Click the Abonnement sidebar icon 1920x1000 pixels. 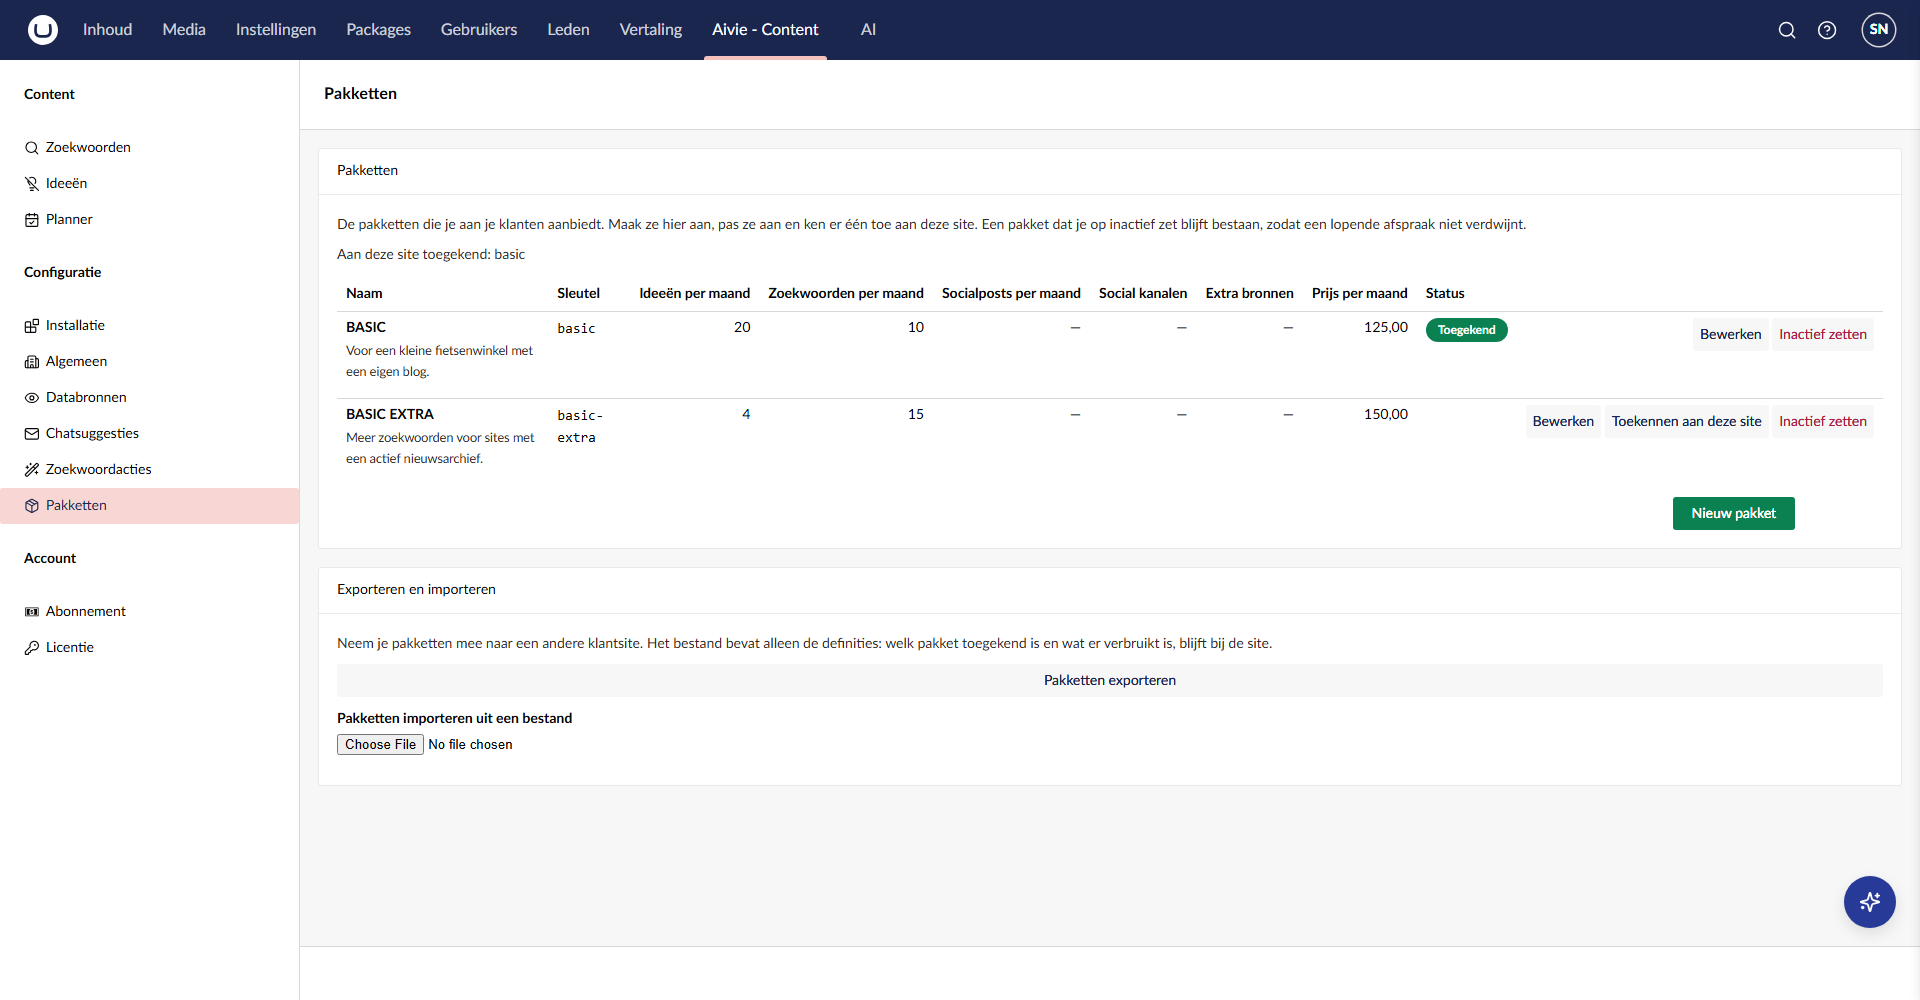pyautogui.click(x=32, y=612)
